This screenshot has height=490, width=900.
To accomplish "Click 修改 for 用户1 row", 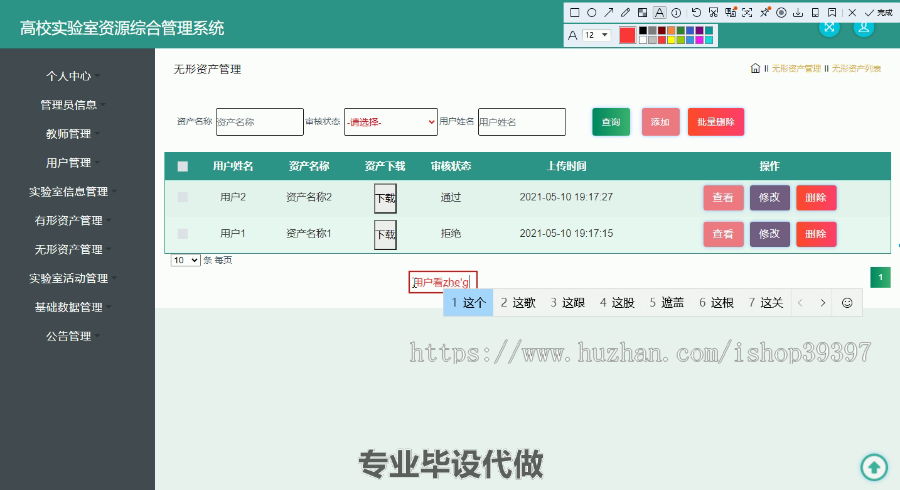I will pyautogui.click(x=770, y=234).
